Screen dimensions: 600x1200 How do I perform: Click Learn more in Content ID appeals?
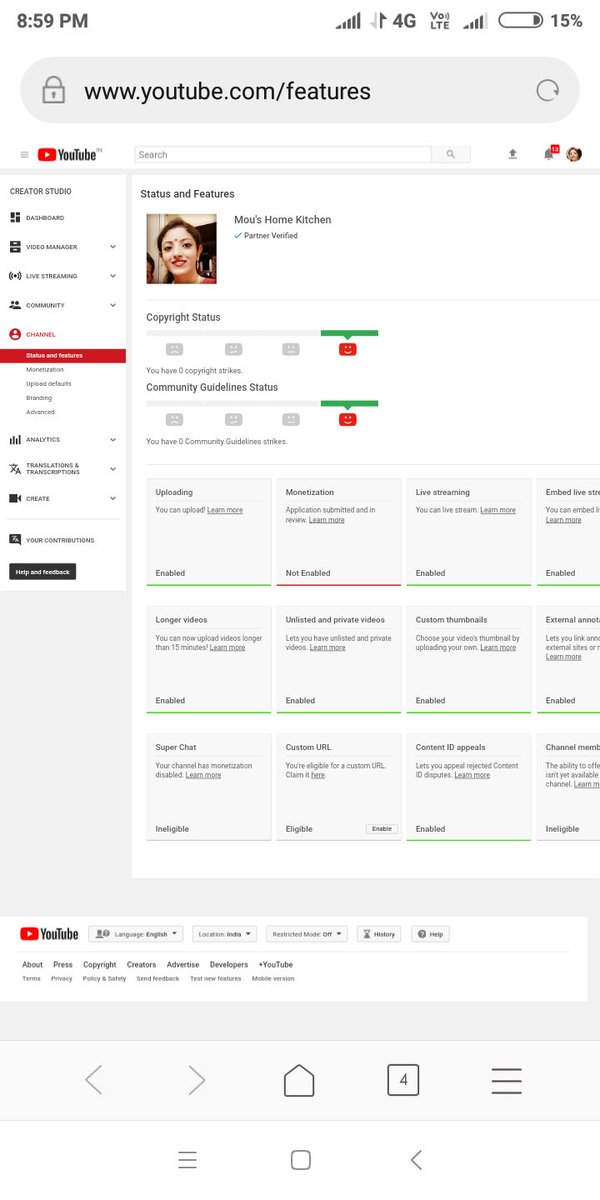[x=472, y=775]
